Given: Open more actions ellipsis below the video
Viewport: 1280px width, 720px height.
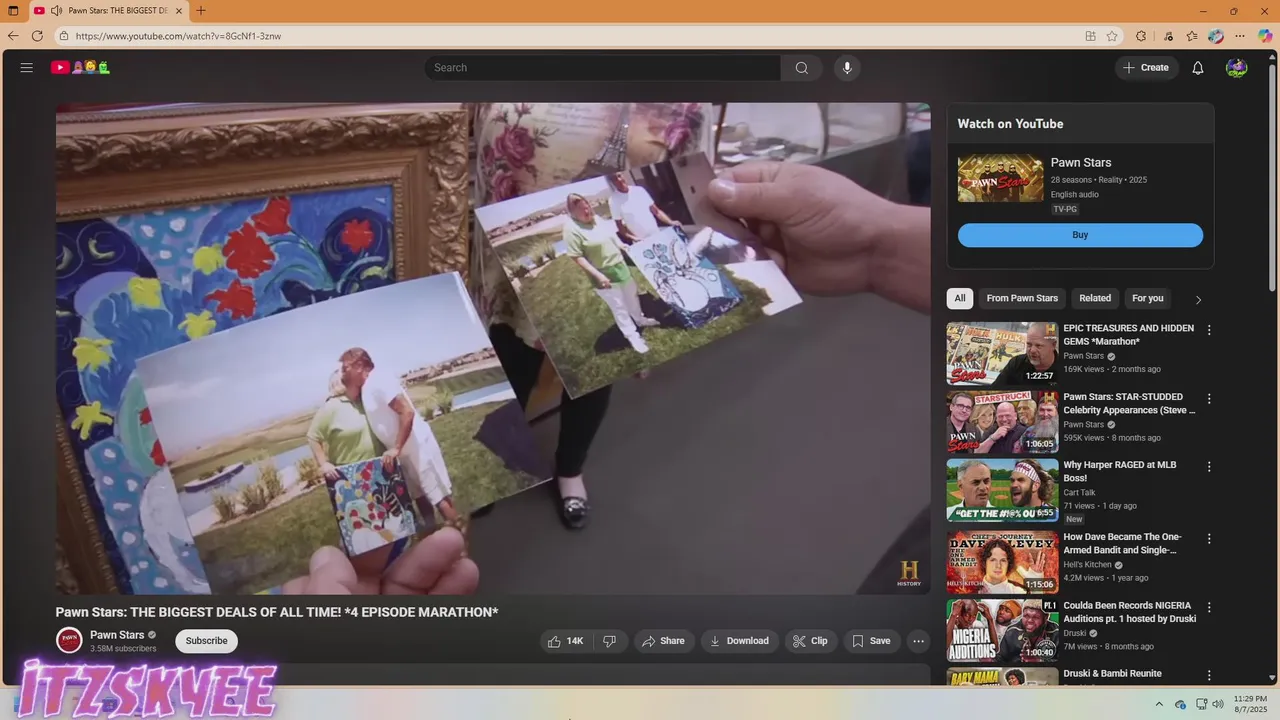Looking at the screenshot, I should 918,641.
